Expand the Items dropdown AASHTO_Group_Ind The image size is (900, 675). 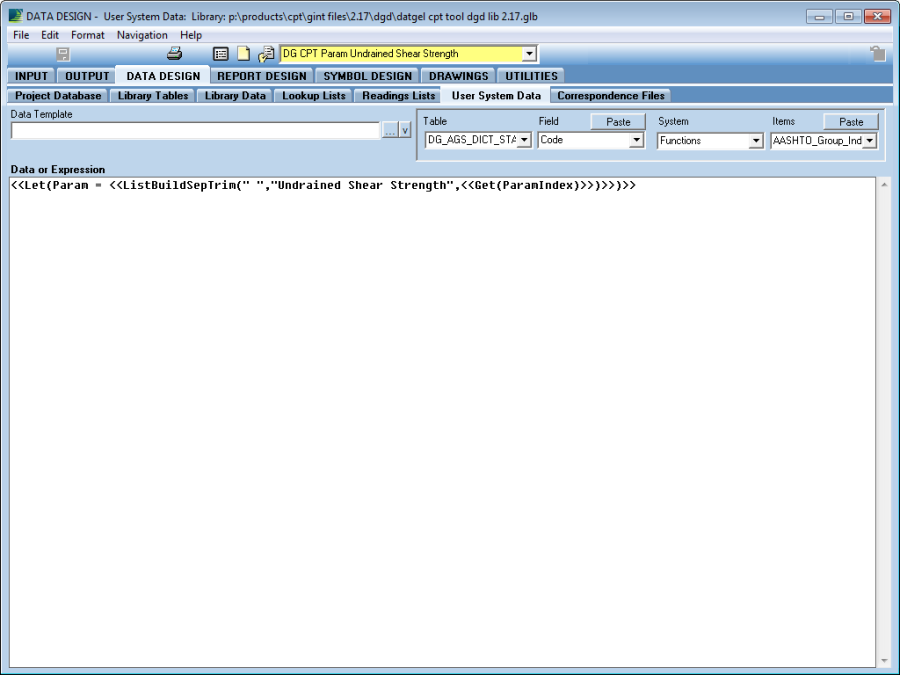[869, 141]
